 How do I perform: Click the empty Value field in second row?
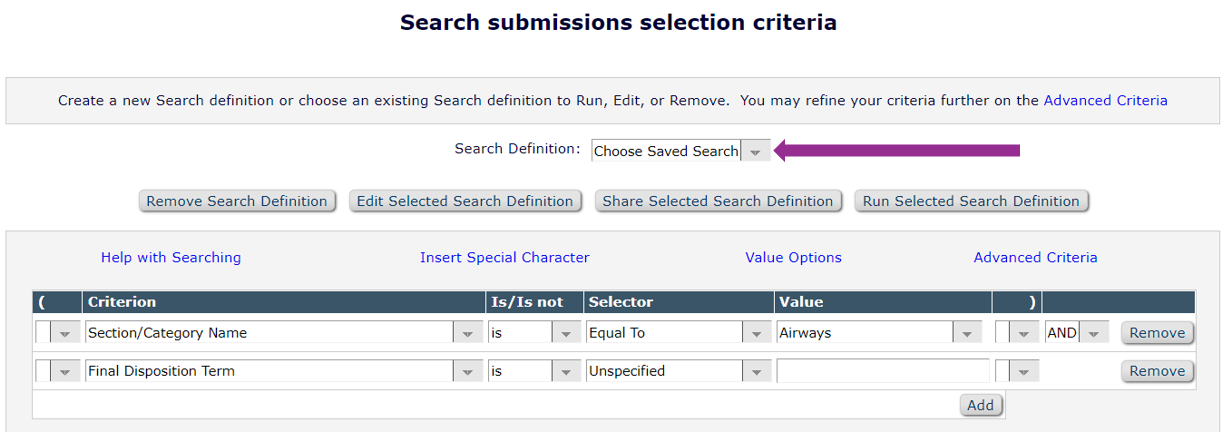coord(882,371)
